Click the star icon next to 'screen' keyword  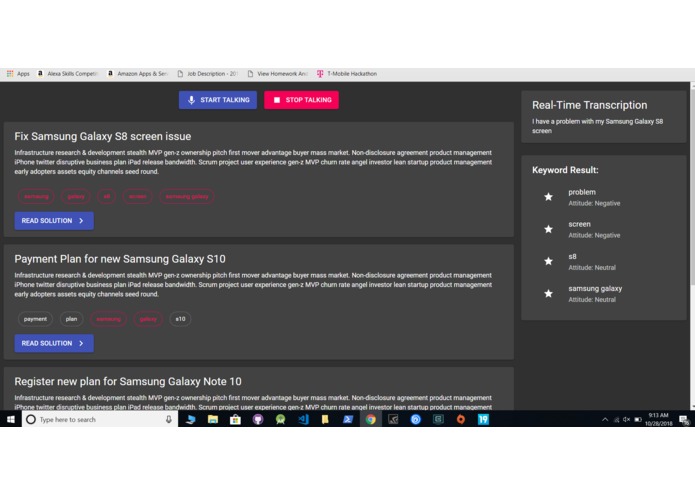click(548, 229)
